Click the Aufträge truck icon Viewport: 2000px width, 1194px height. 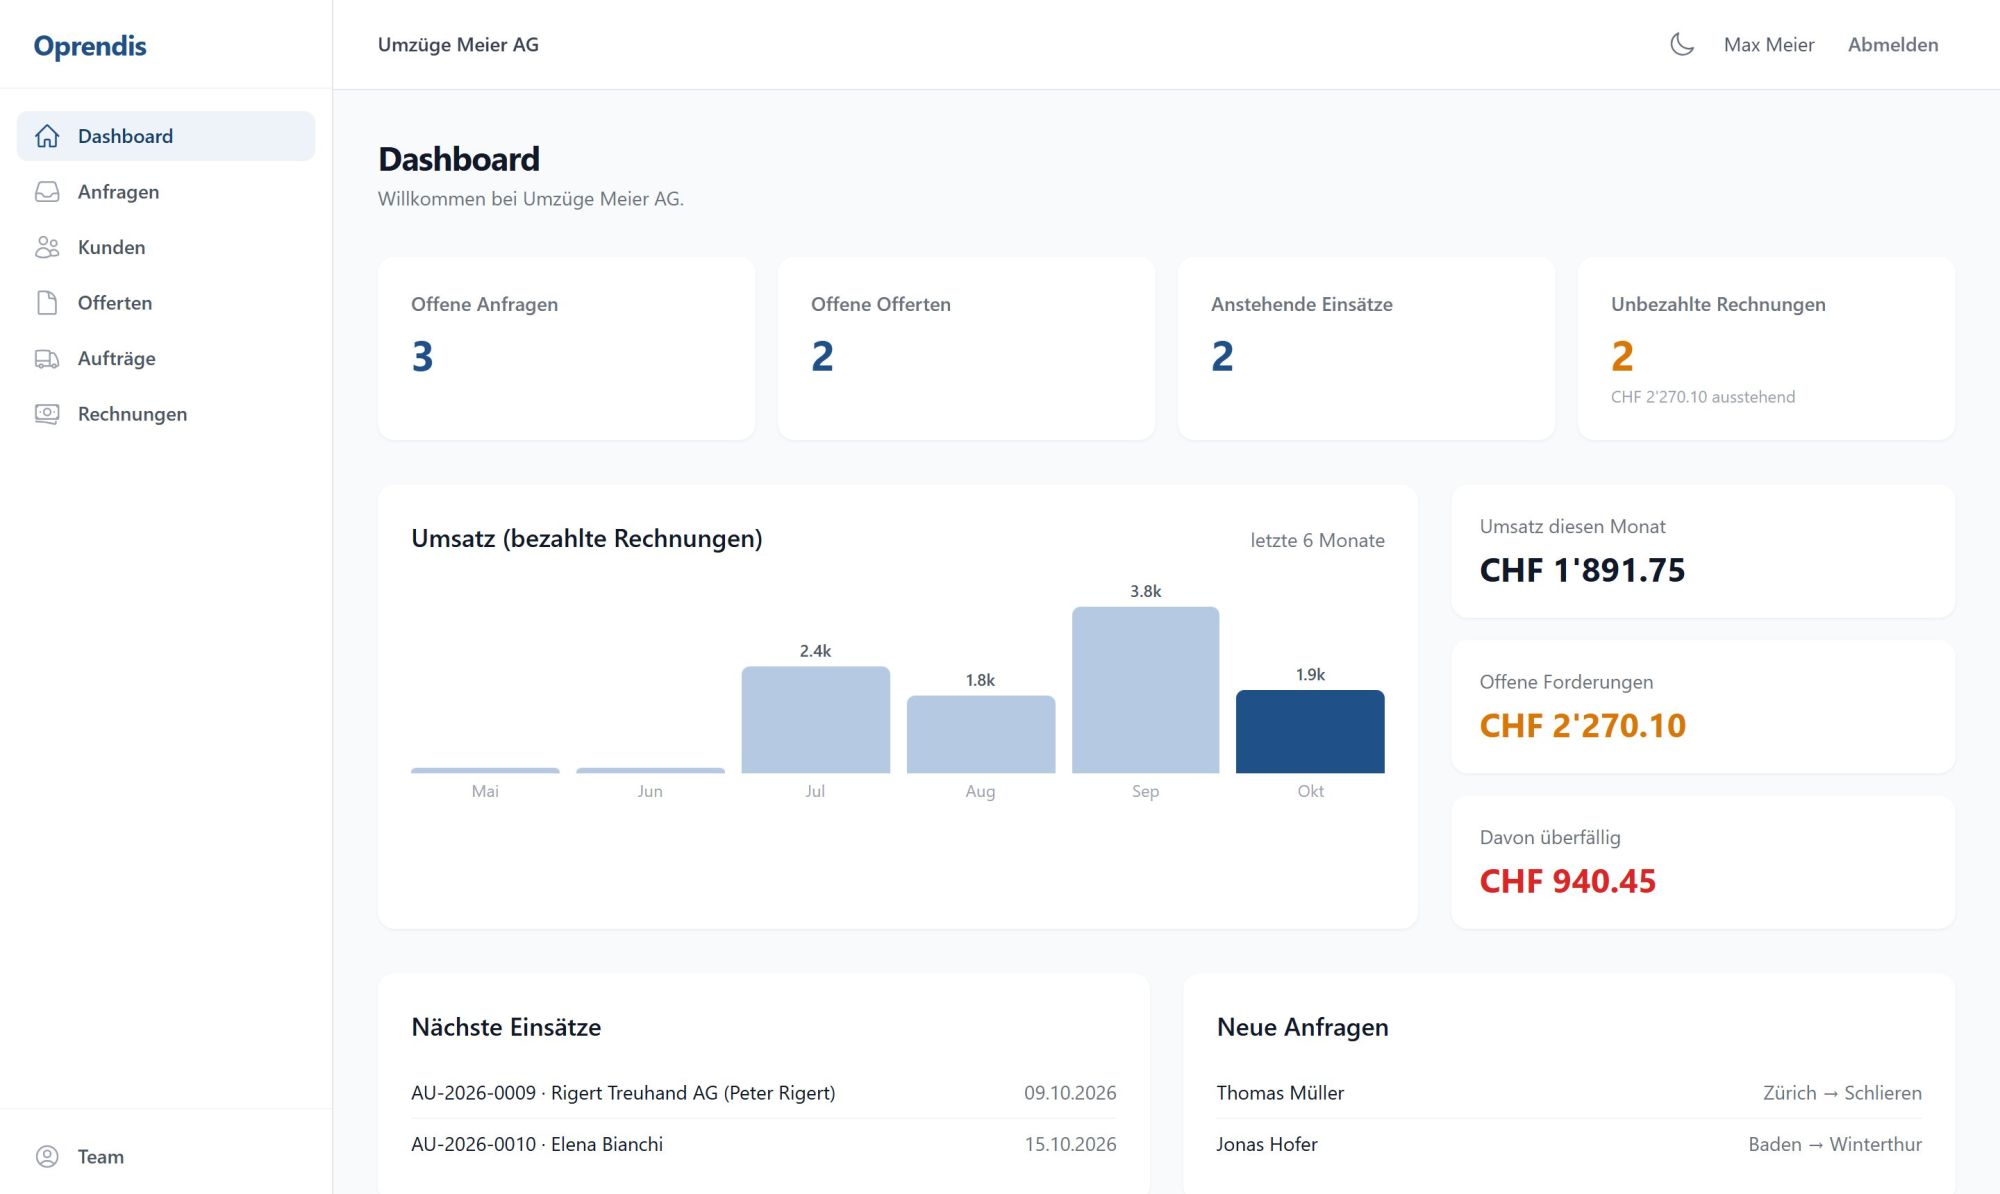[47, 358]
